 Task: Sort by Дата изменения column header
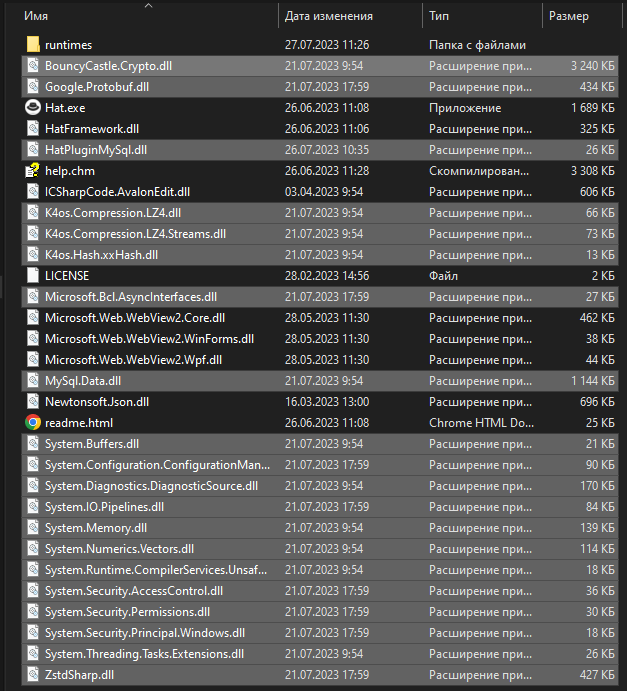(329, 17)
